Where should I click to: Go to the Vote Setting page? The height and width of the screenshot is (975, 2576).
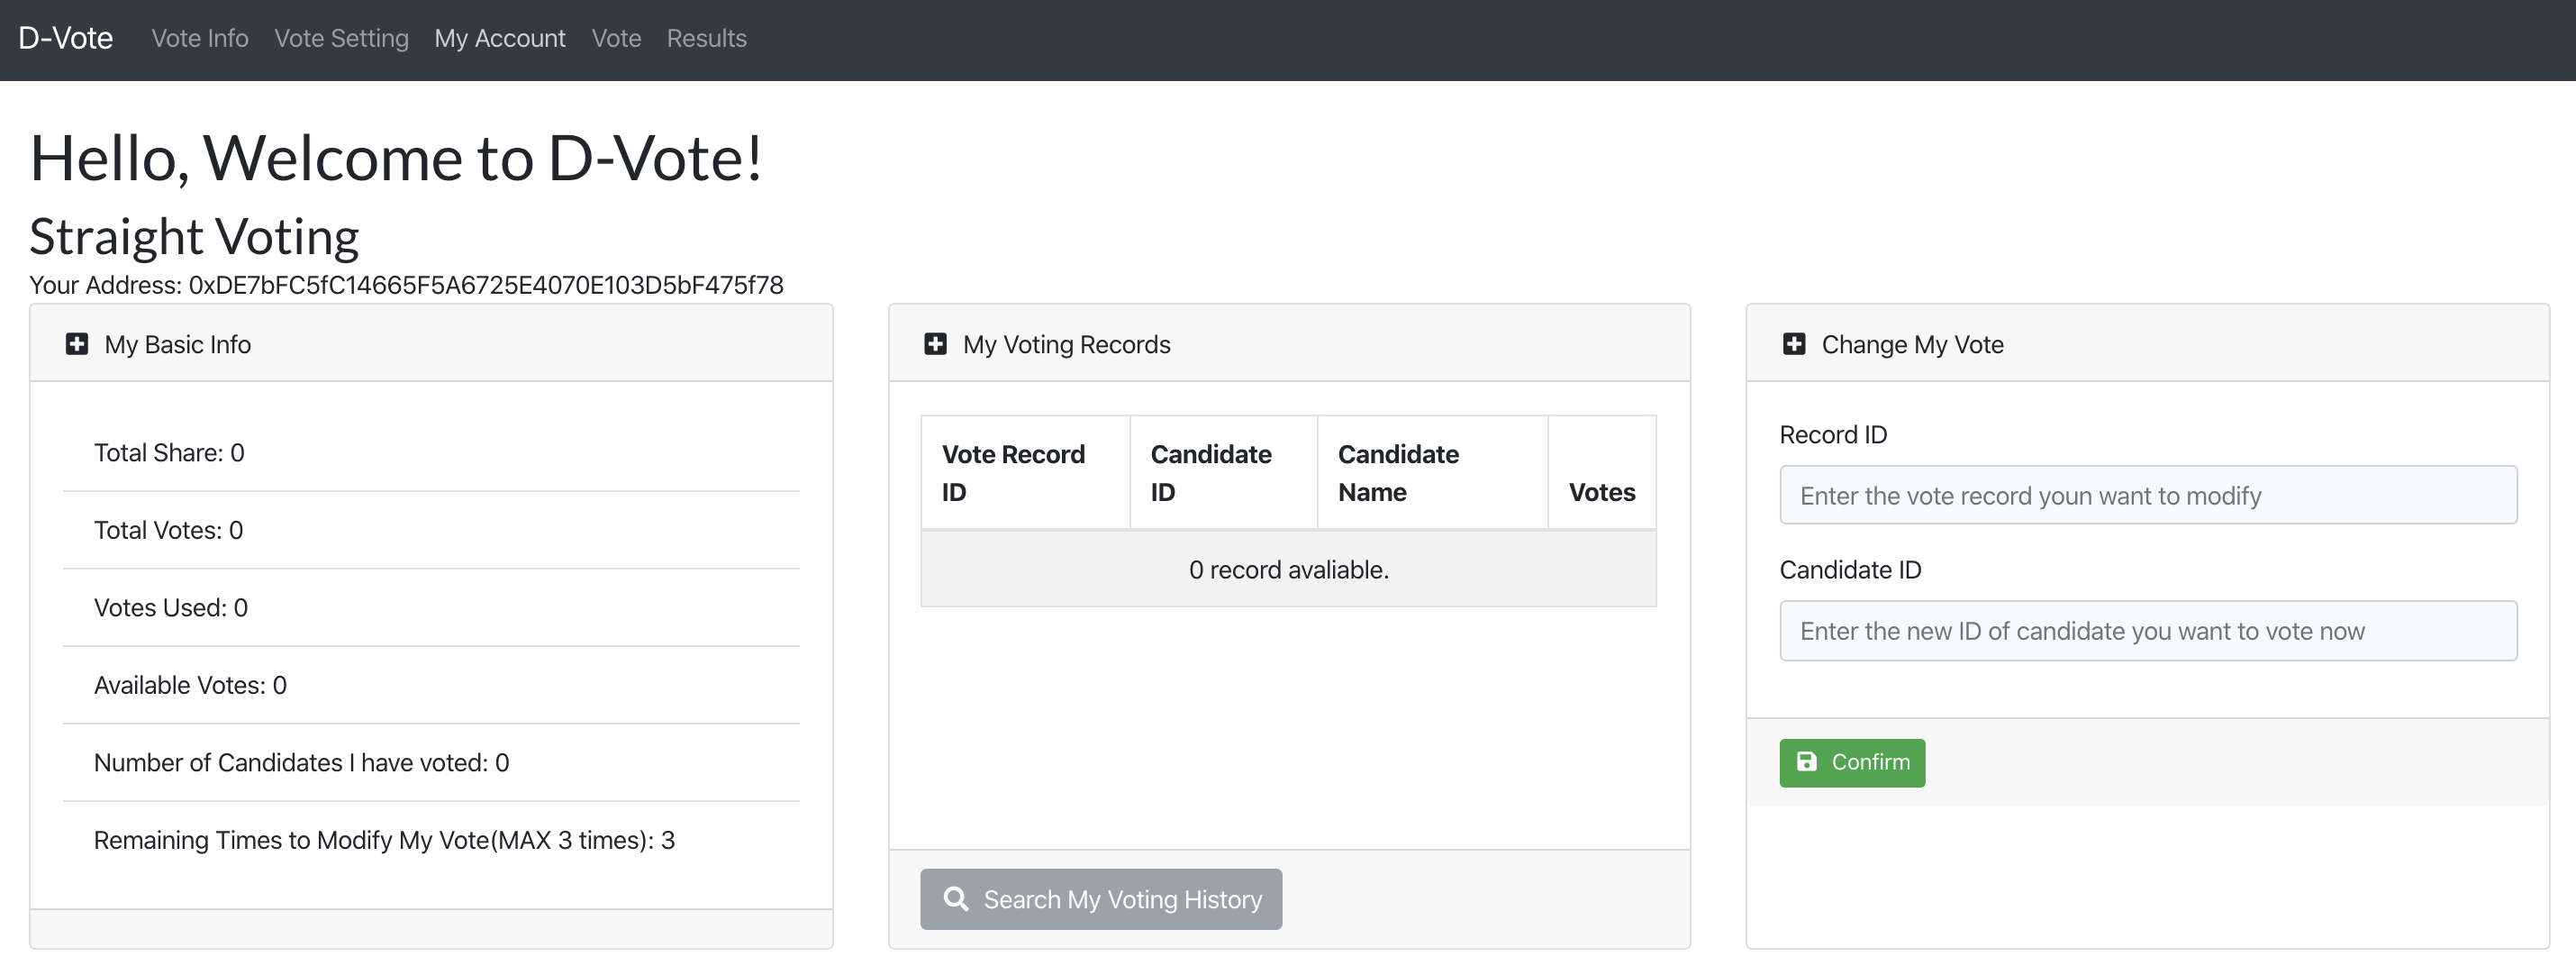tap(341, 38)
